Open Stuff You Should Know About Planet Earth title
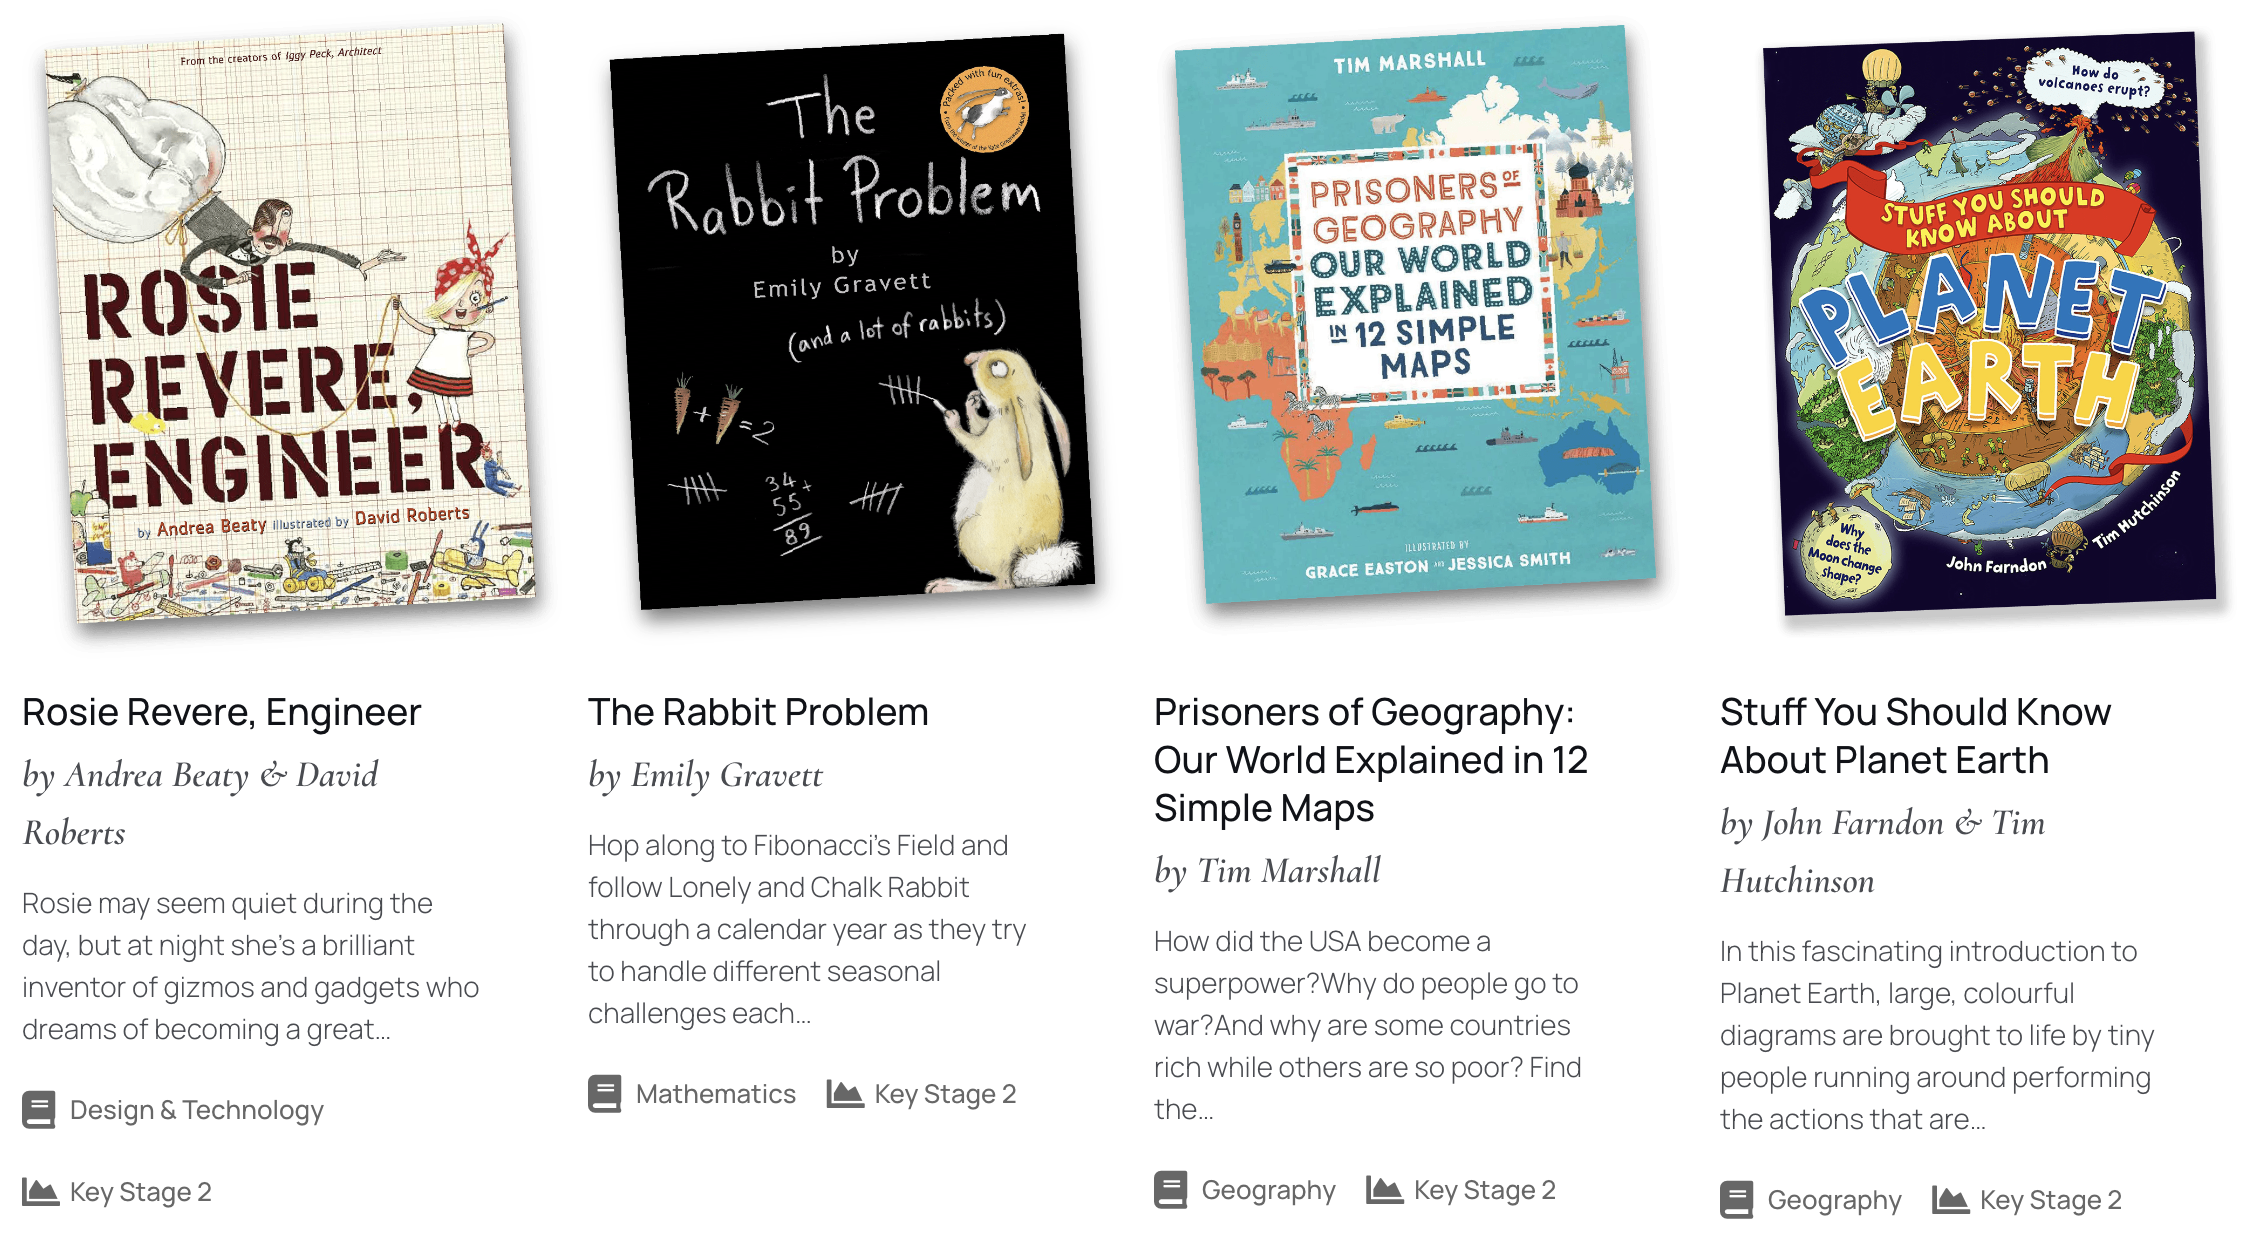Image resolution: width=2248 pixels, height=1234 pixels. click(1915, 736)
